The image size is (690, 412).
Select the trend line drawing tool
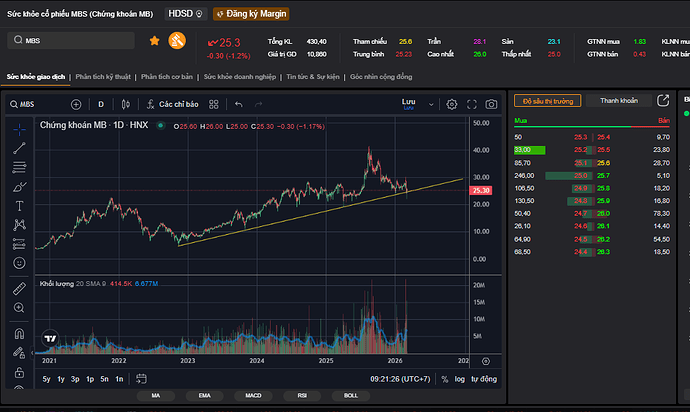(x=19, y=147)
